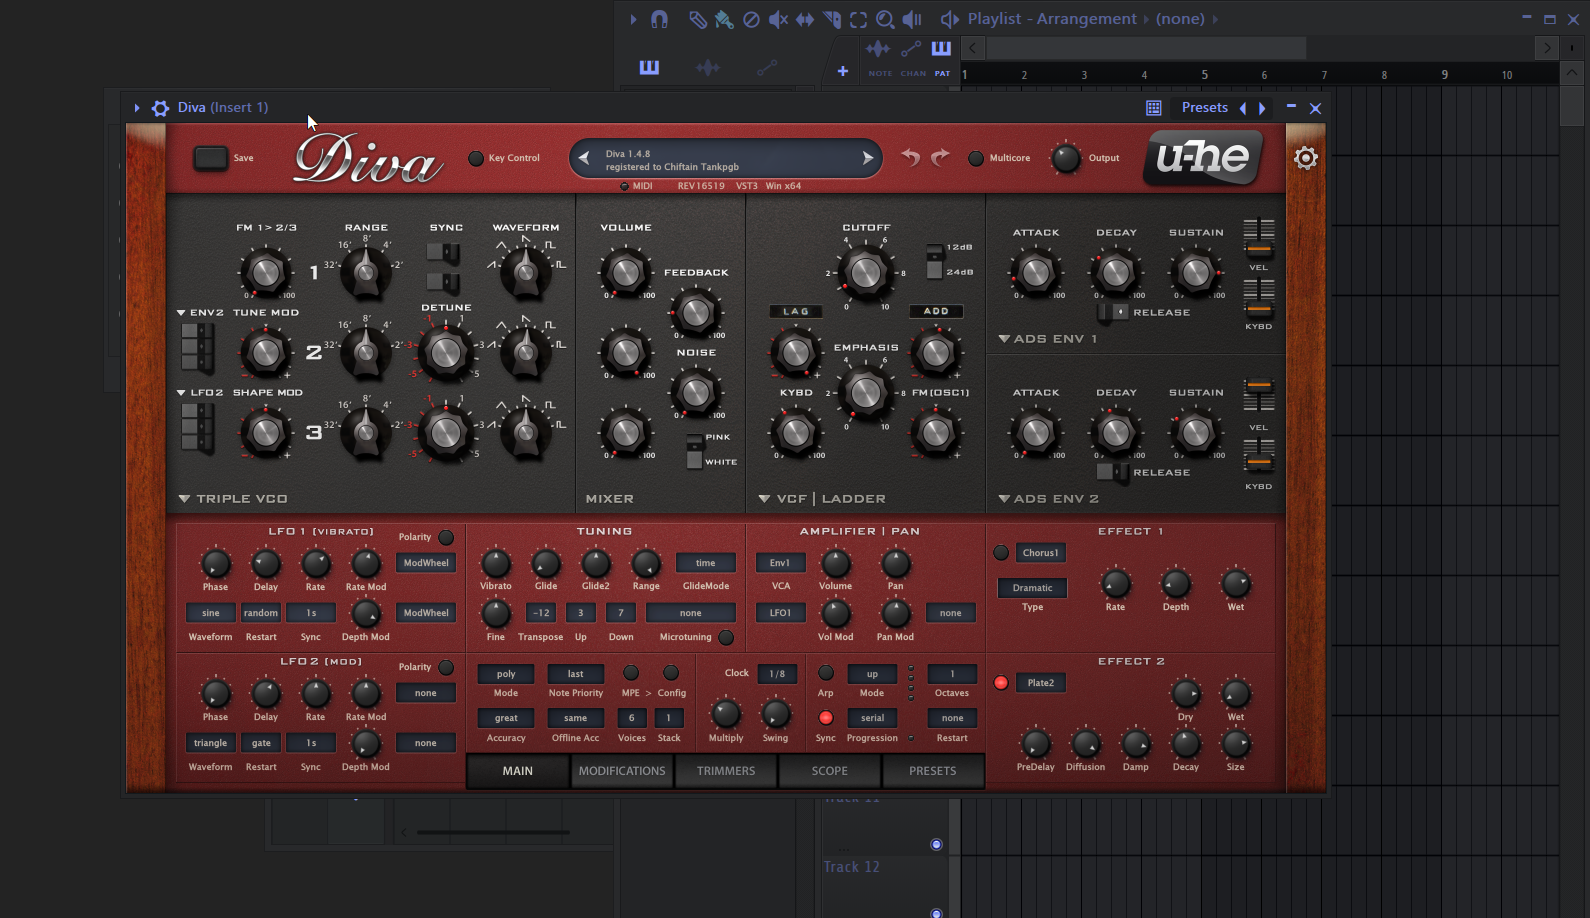Select the slice tool in Playlist toolbar

pyautogui.click(x=832, y=19)
